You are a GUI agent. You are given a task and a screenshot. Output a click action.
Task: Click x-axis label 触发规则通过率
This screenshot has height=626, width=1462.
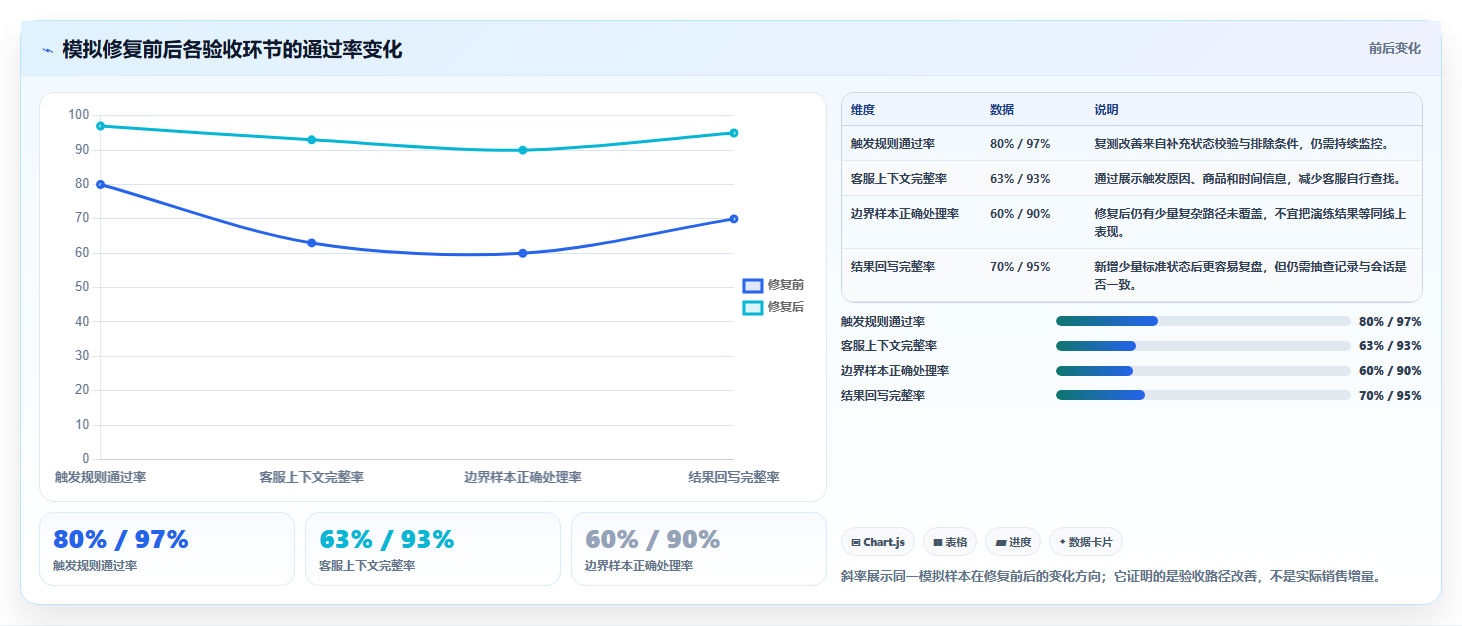tap(101, 477)
